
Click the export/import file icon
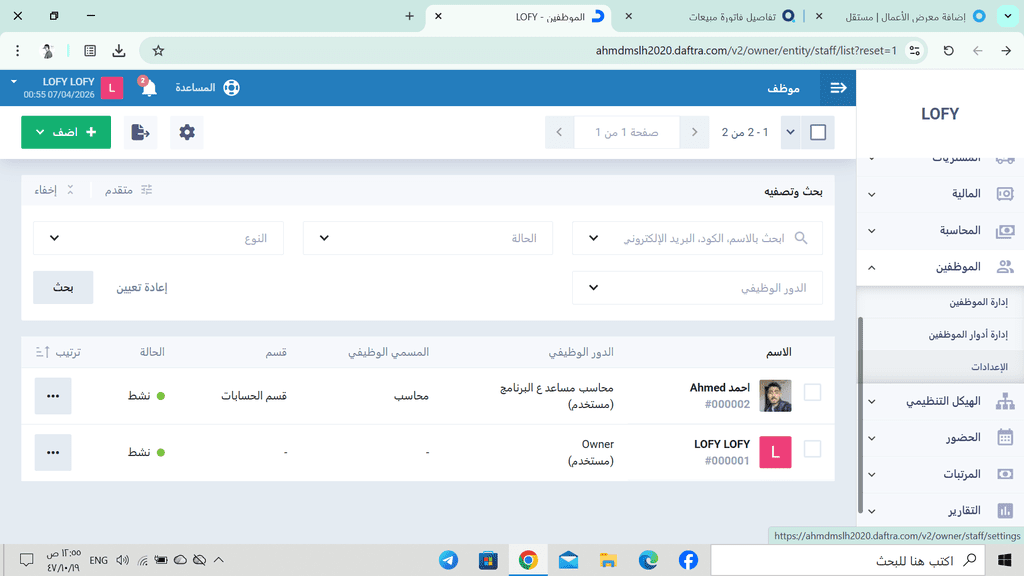click(140, 132)
